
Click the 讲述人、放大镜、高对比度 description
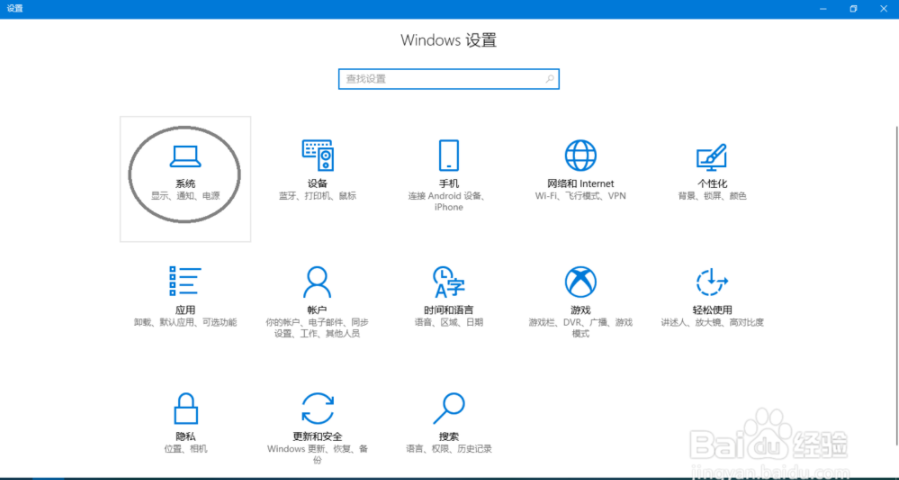click(x=712, y=322)
